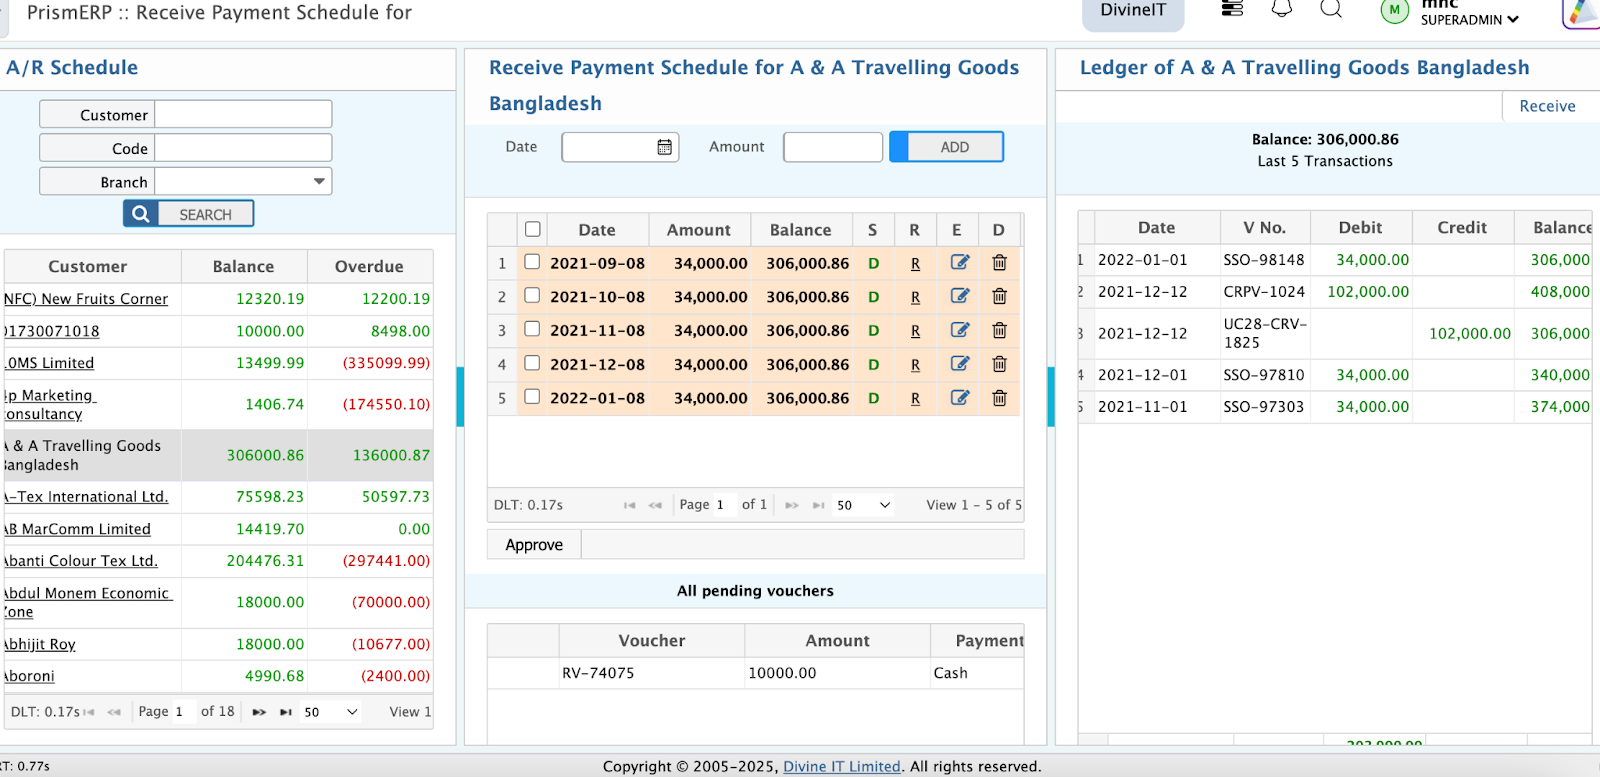Viewport: 1600px width, 777px height.
Task: Click edit icon for 2021-09-08 schedule row
Action: [x=959, y=263]
